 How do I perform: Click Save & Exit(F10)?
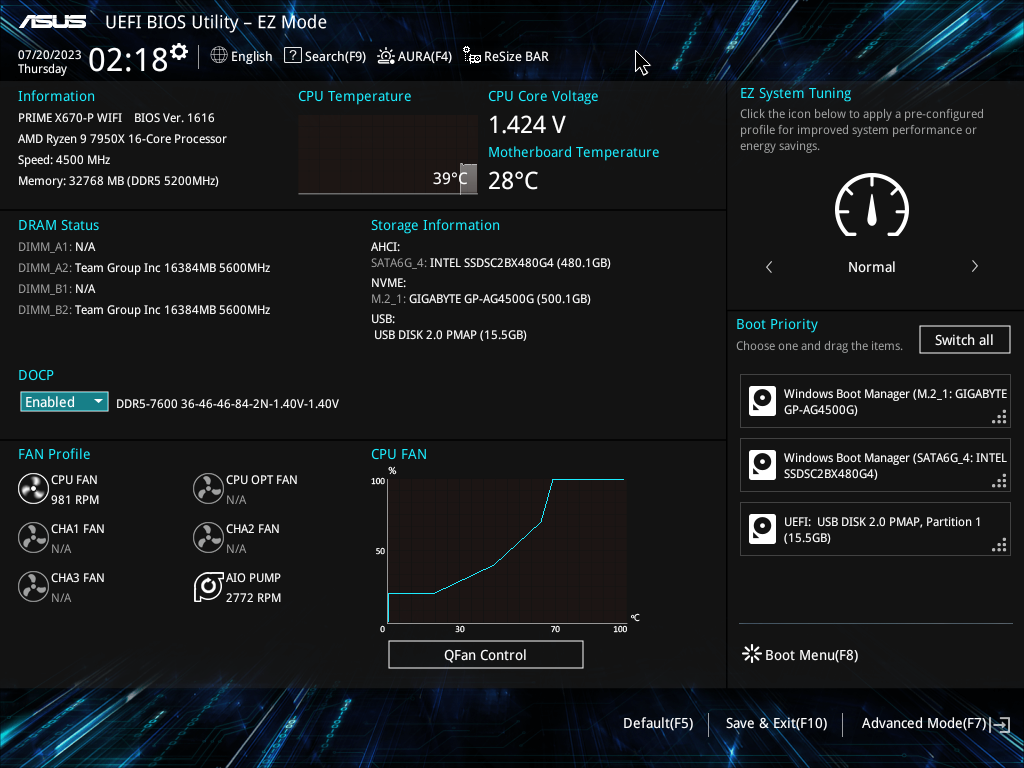[776, 723]
